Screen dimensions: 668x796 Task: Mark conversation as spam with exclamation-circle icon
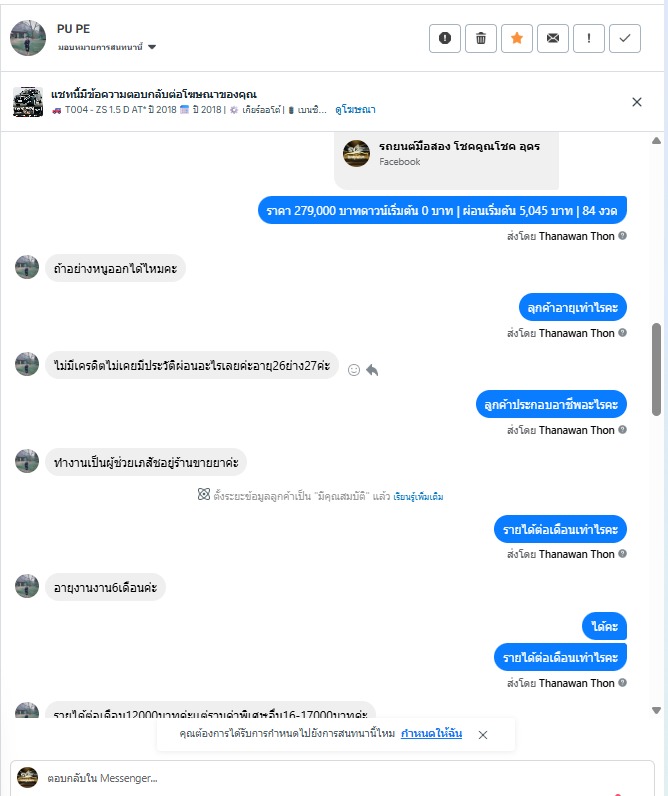445,38
